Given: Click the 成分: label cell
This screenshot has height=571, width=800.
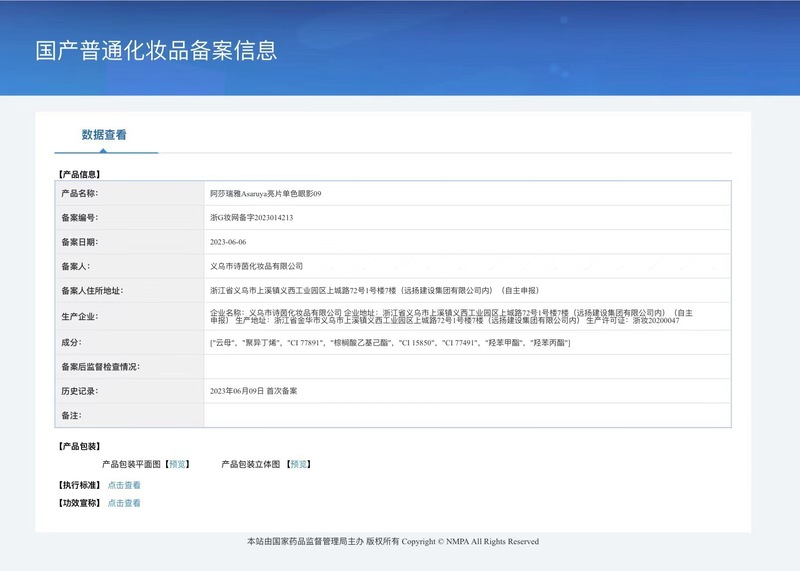Looking at the screenshot, I should [130, 342].
